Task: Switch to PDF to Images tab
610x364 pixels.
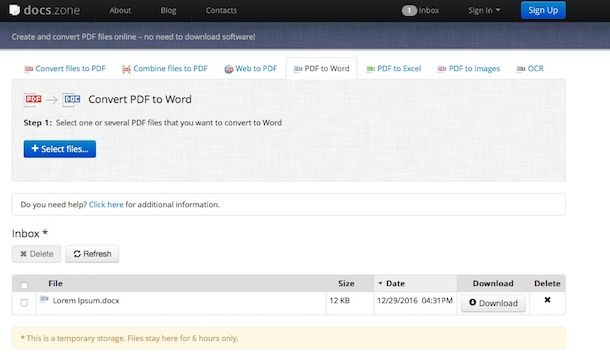Action: tap(469, 69)
